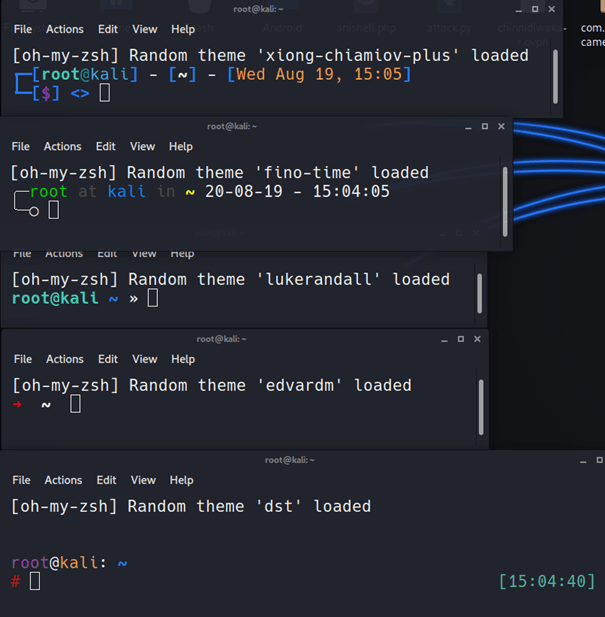Click scrollbar in edvardm terminal

(x=481, y=407)
